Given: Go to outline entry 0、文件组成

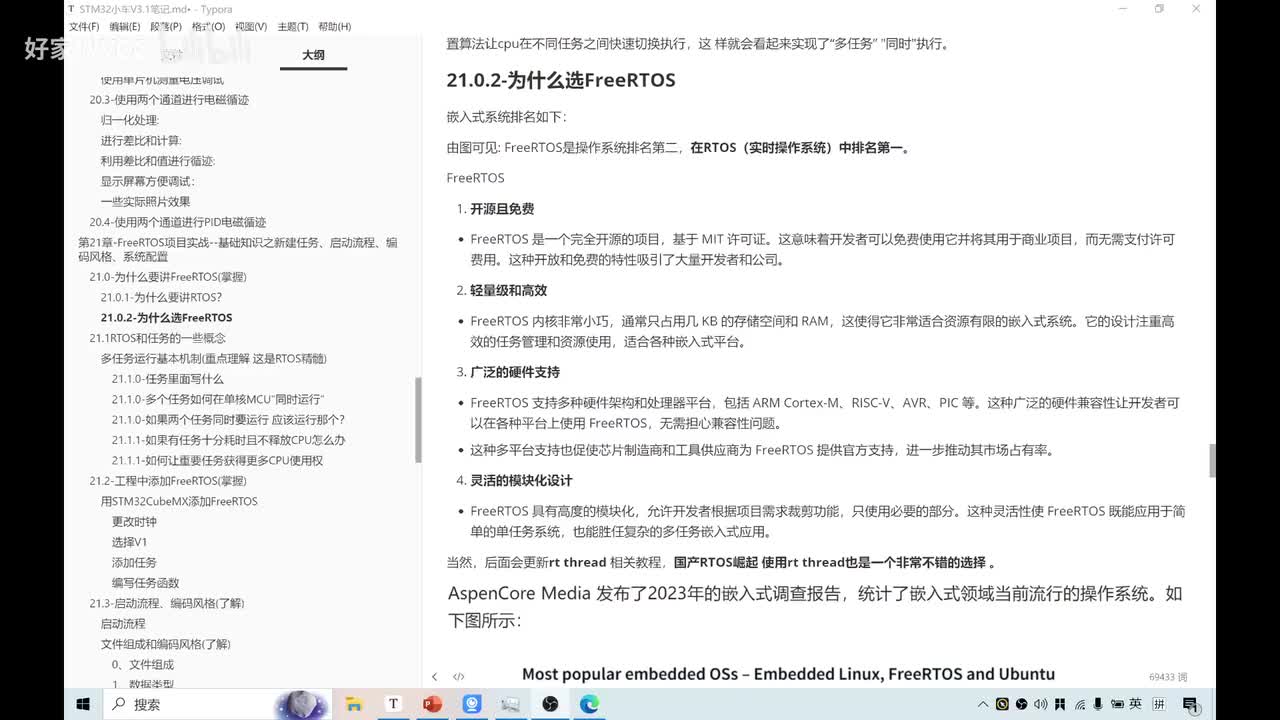Looking at the screenshot, I should click(x=142, y=664).
